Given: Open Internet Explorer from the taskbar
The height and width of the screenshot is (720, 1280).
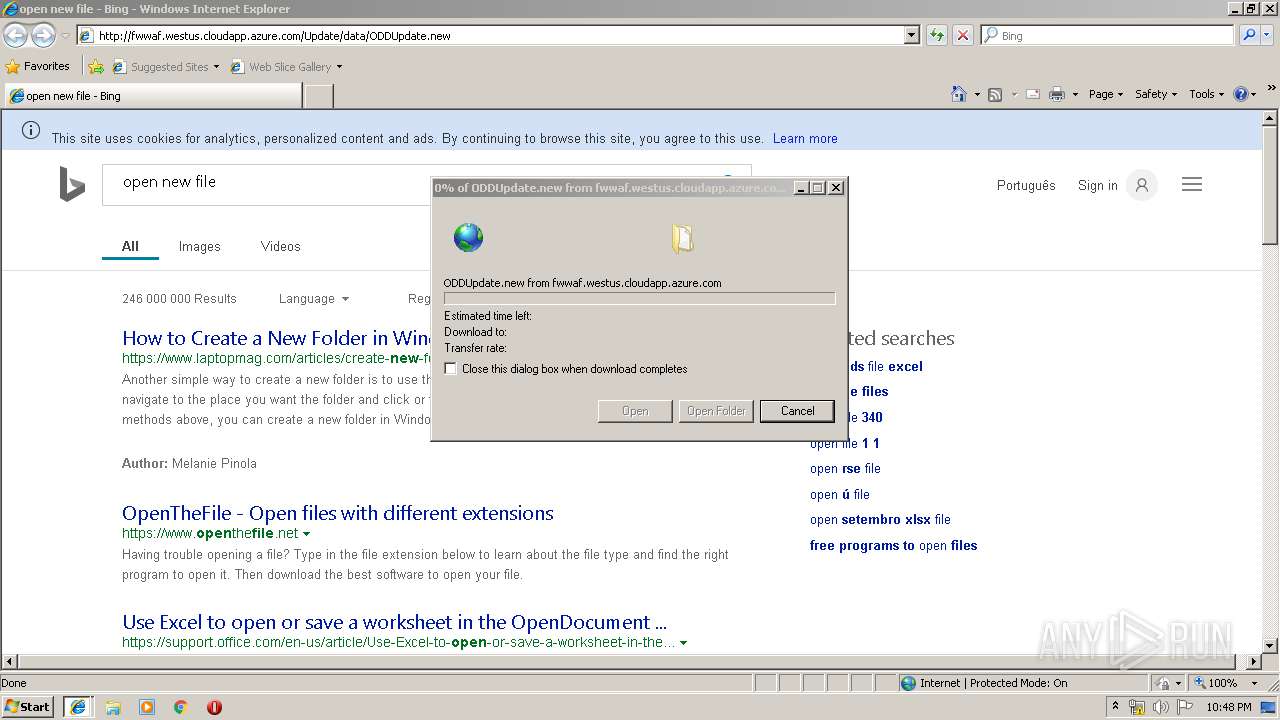Looking at the screenshot, I should coord(78,707).
